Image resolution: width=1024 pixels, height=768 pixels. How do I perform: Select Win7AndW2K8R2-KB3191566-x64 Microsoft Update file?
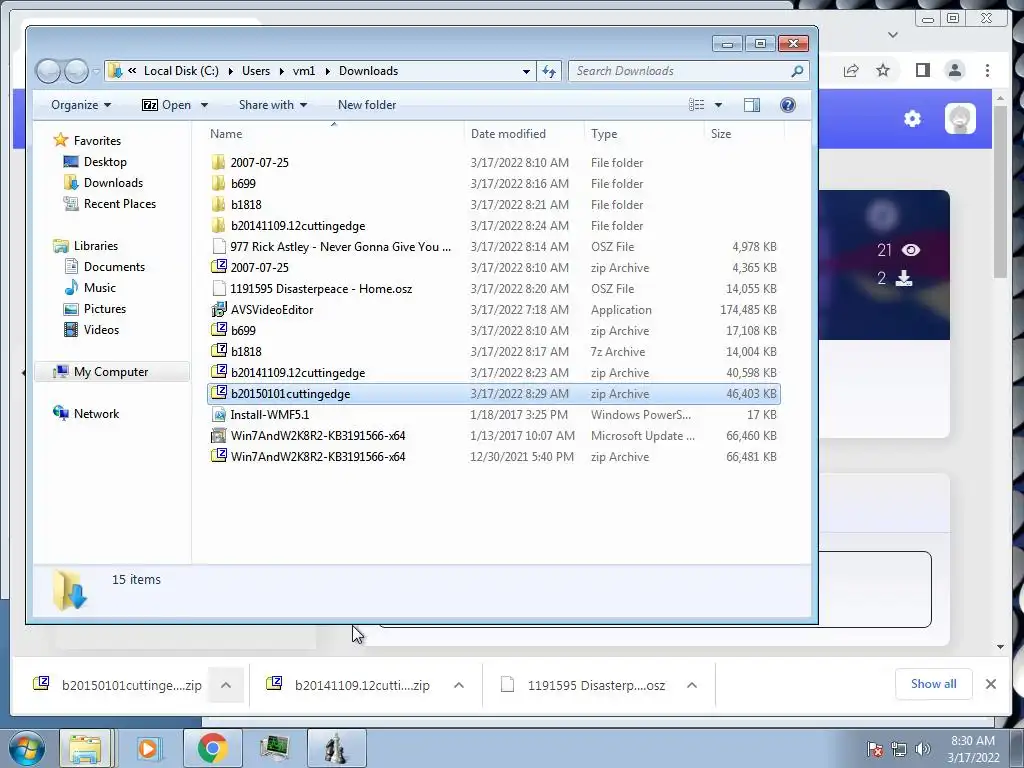tap(494, 436)
